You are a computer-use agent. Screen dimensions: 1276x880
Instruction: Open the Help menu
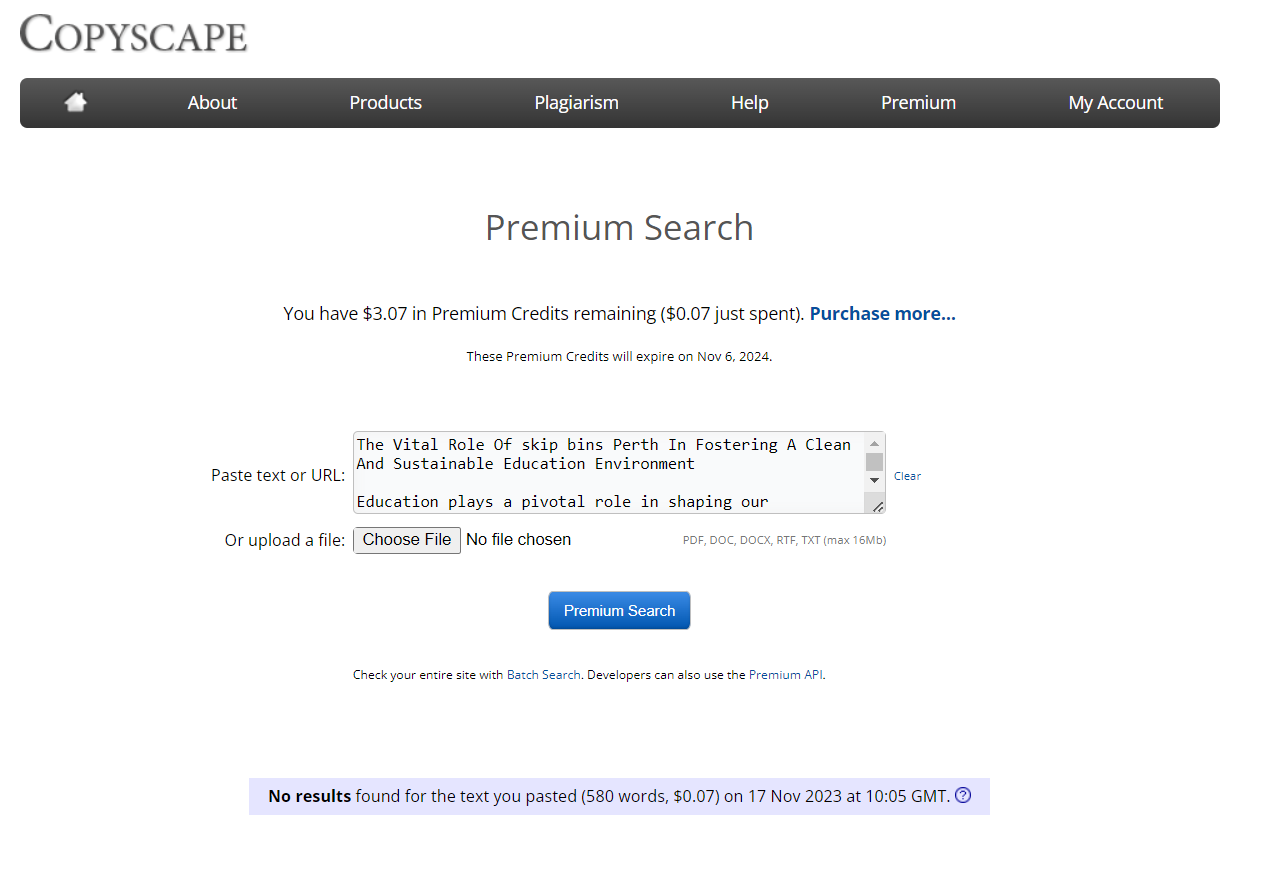click(x=749, y=103)
